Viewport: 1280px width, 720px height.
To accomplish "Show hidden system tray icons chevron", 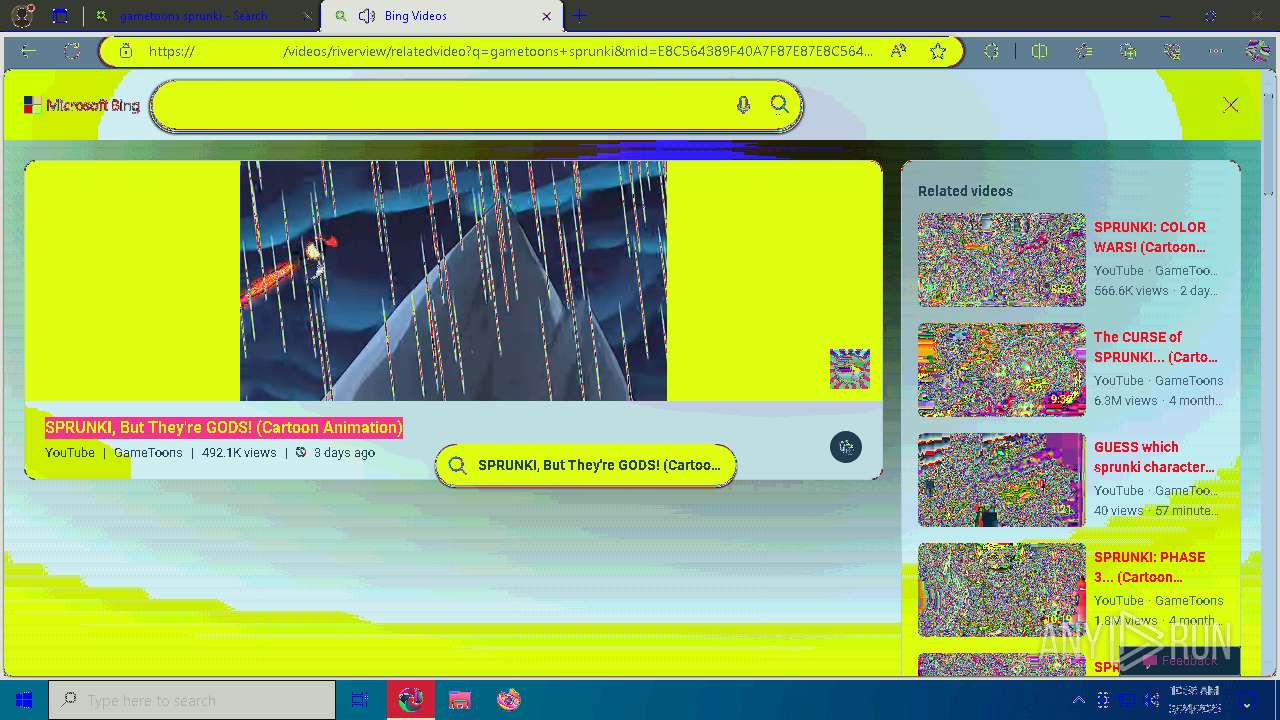I will (1078, 700).
